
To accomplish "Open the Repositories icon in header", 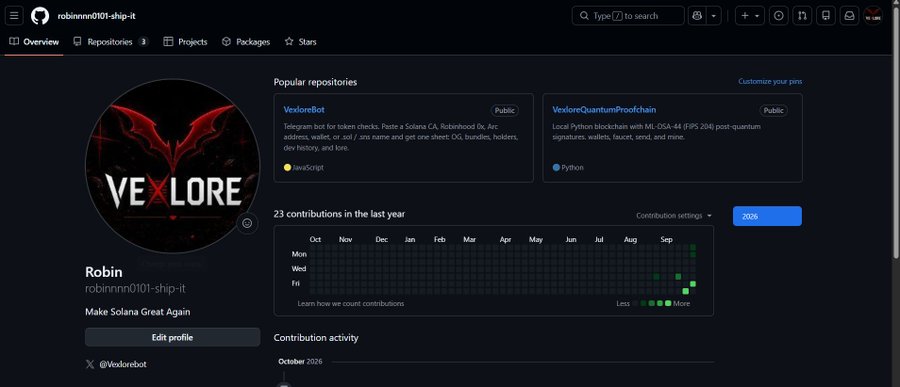I will (826, 16).
